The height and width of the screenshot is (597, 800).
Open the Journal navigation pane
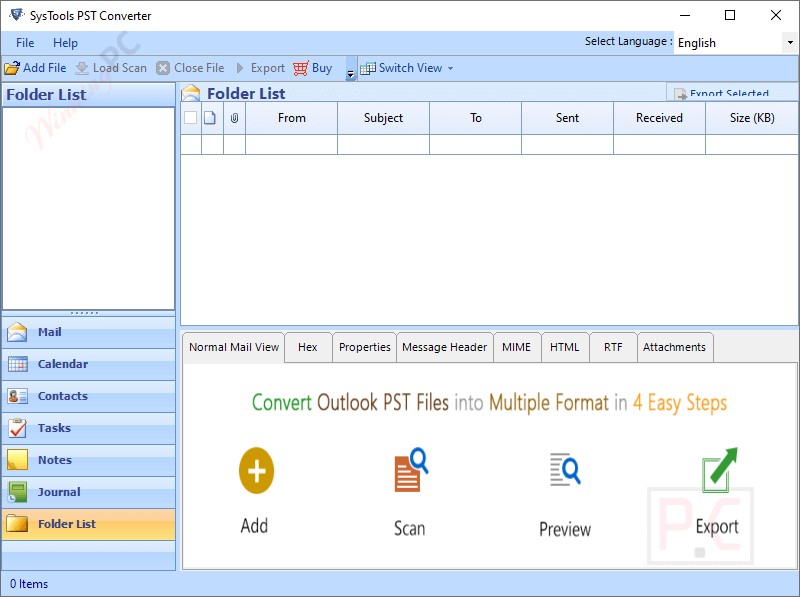click(89, 492)
